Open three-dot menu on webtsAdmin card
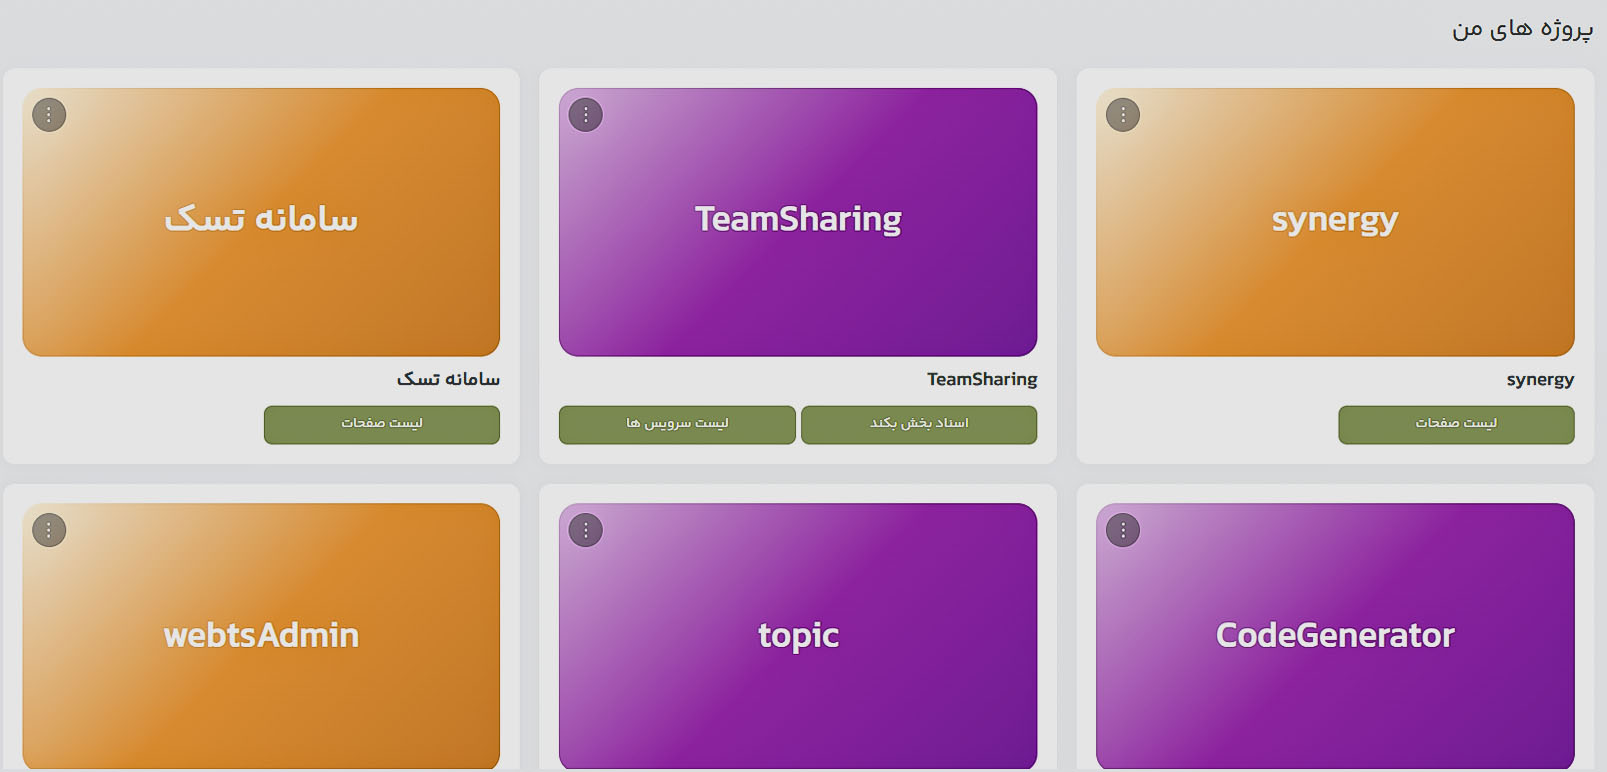This screenshot has width=1607, height=772. [x=49, y=530]
